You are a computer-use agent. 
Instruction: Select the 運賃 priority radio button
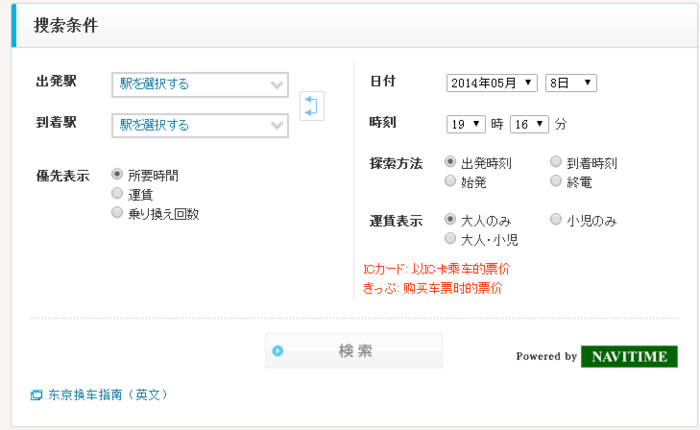118,194
